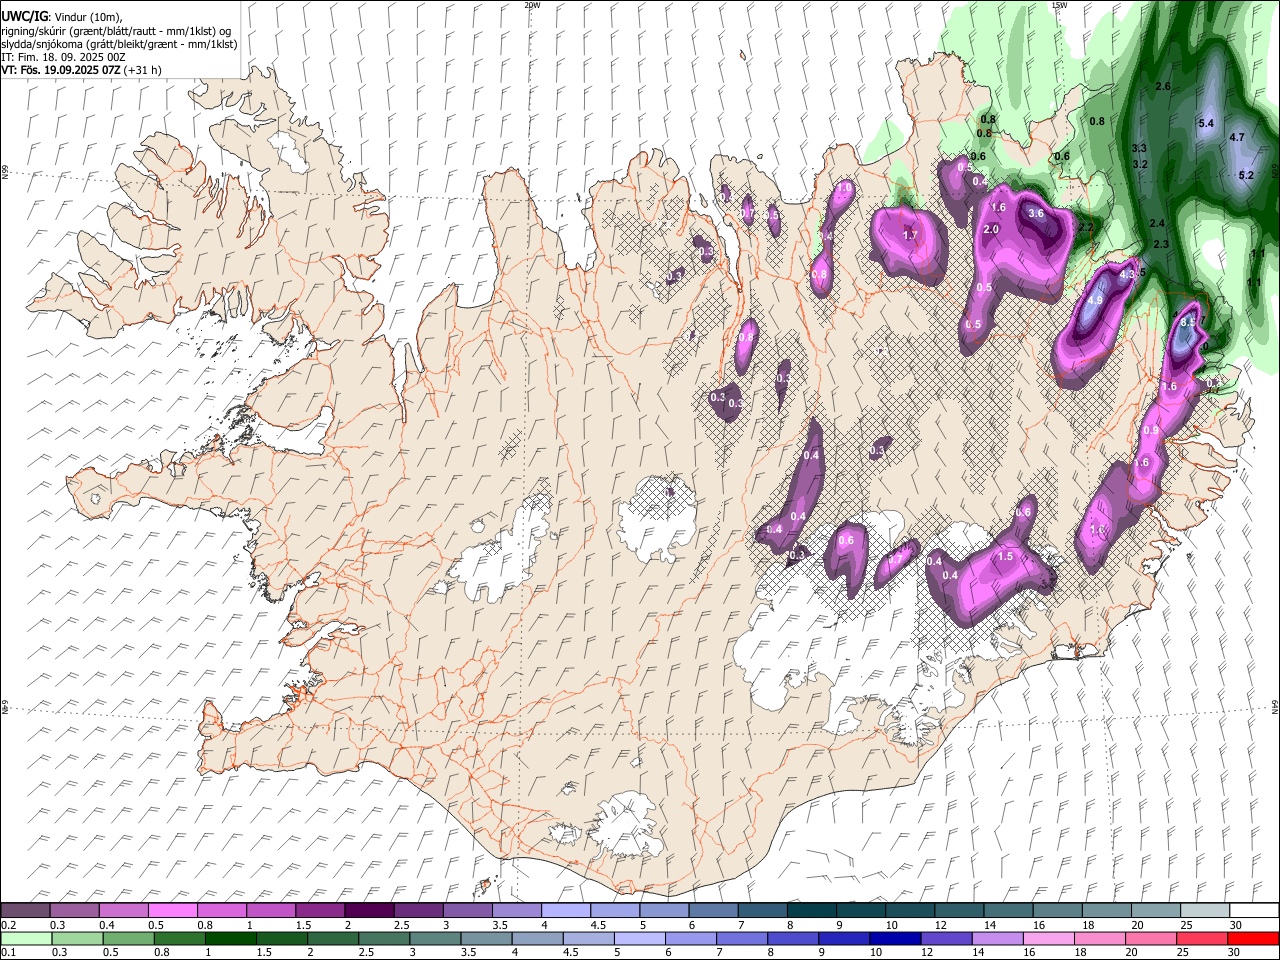Click the 2.3 rain value on the map
This screenshot has width=1280, height=960.
[1161, 244]
